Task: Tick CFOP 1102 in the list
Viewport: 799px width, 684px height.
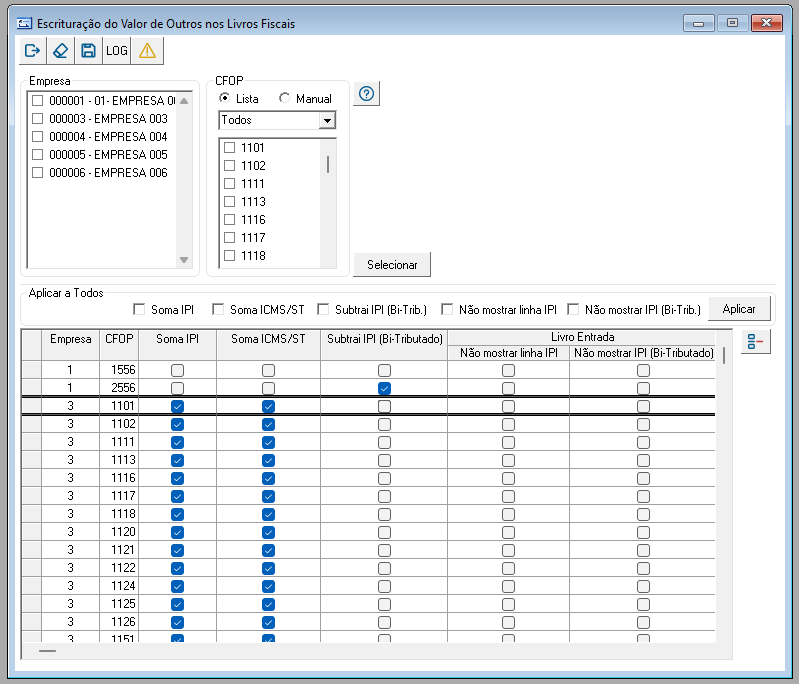Action: 229,165
